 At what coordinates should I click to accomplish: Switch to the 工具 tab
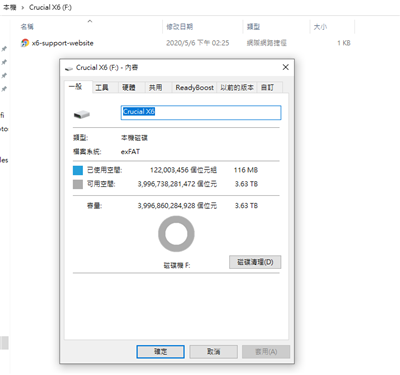pyautogui.click(x=102, y=88)
